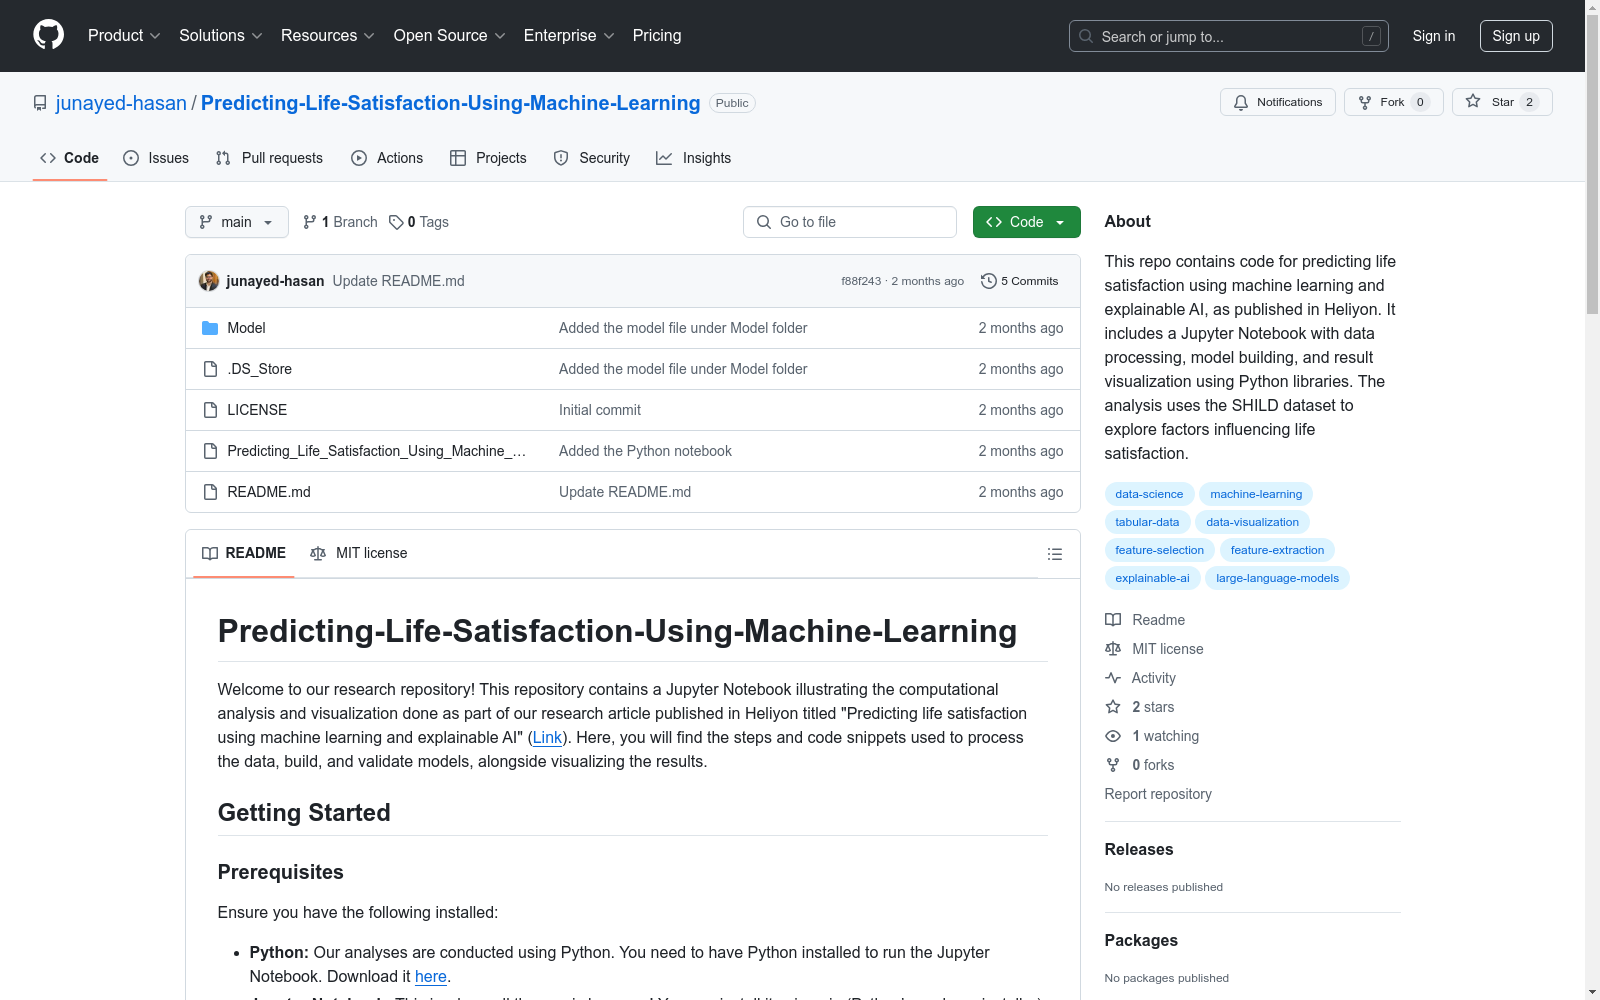Select the Code repository tab
Viewport: 1600px width, 1000px height.
[x=70, y=158]
